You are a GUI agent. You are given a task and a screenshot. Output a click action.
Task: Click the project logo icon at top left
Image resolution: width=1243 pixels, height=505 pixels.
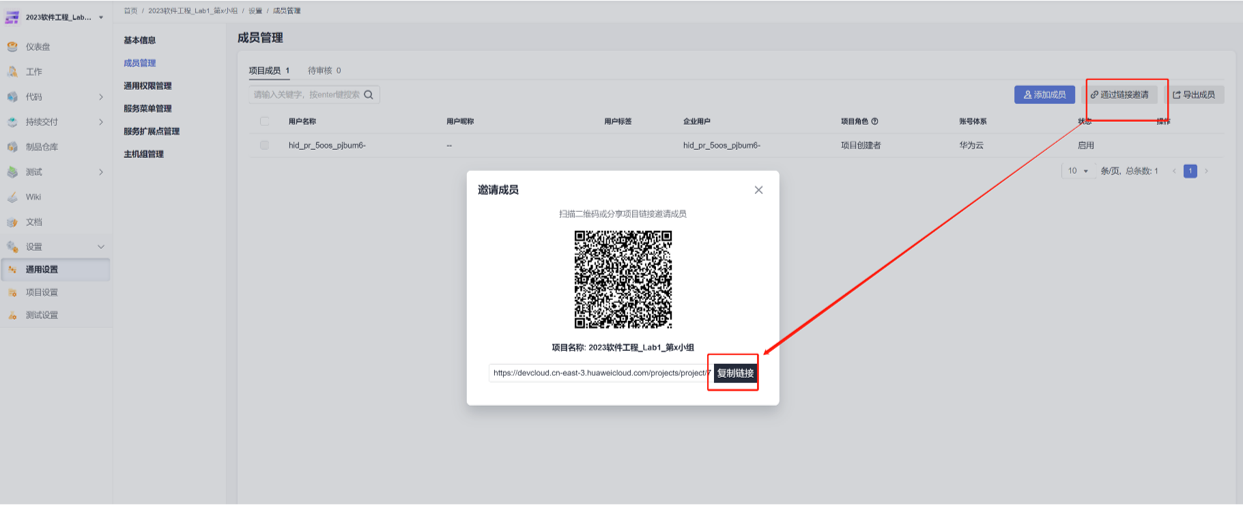click(13, 17)
